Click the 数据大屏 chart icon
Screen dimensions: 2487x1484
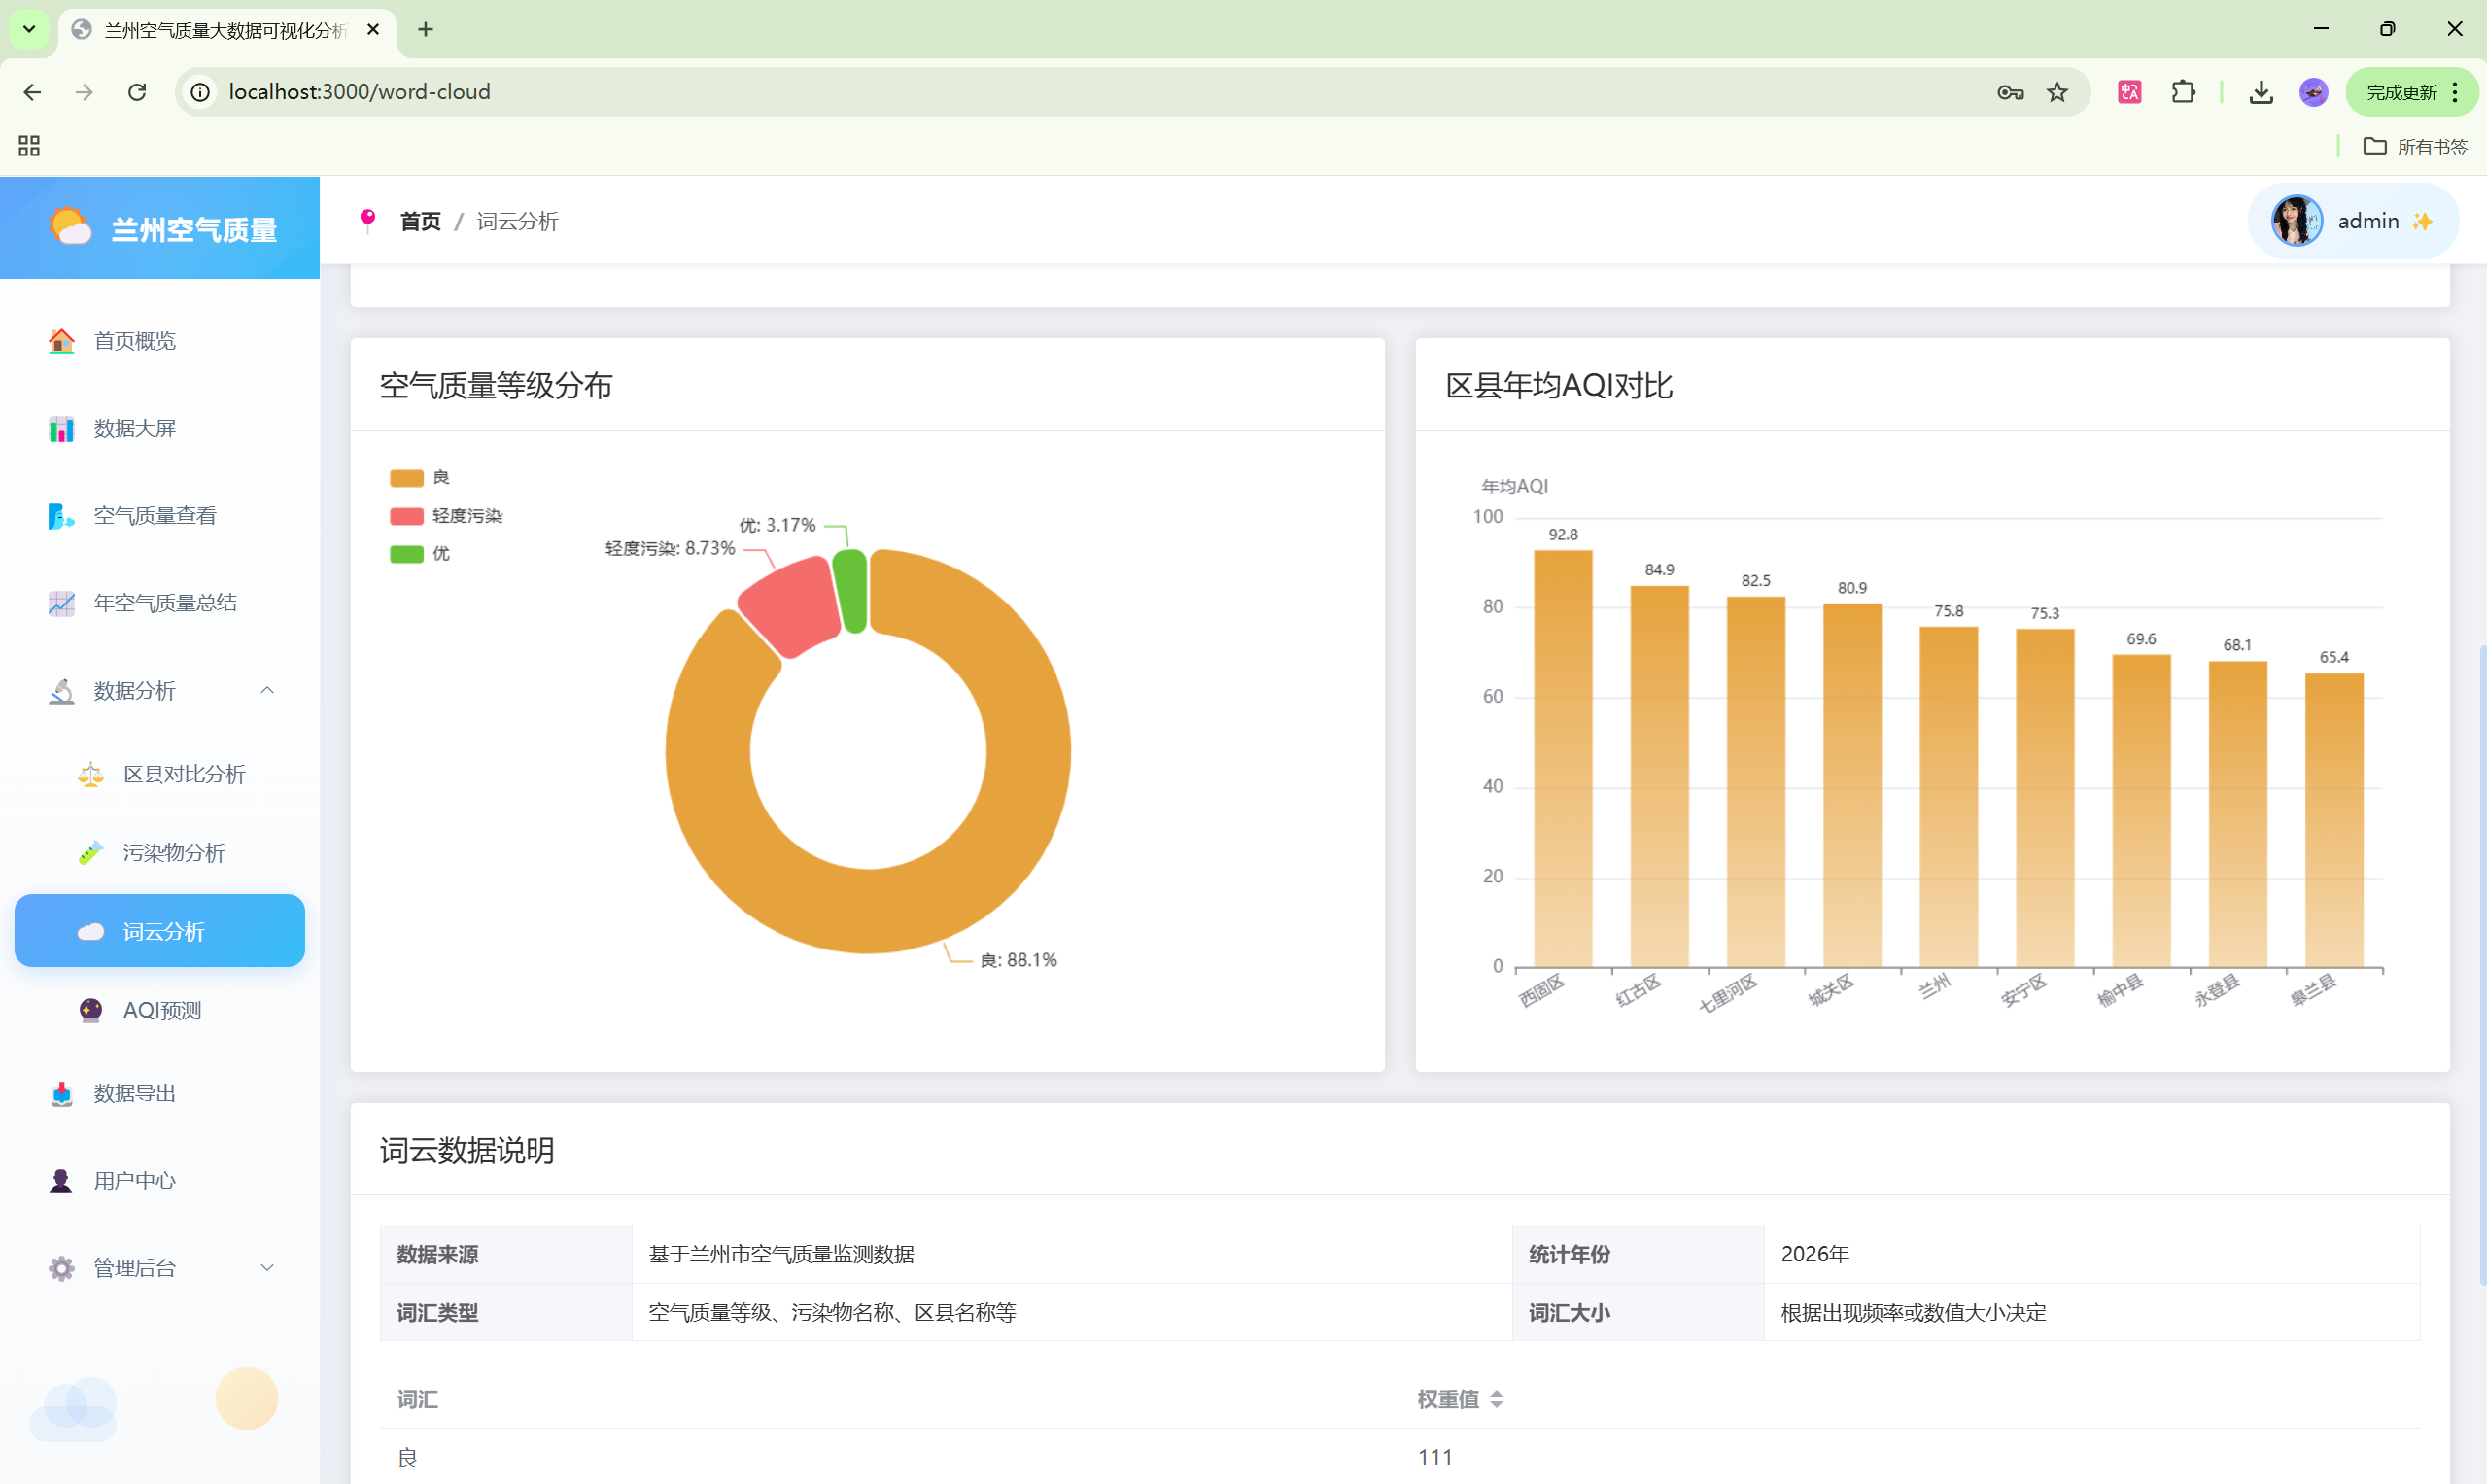pyautogui.click(x=61, y=429)
